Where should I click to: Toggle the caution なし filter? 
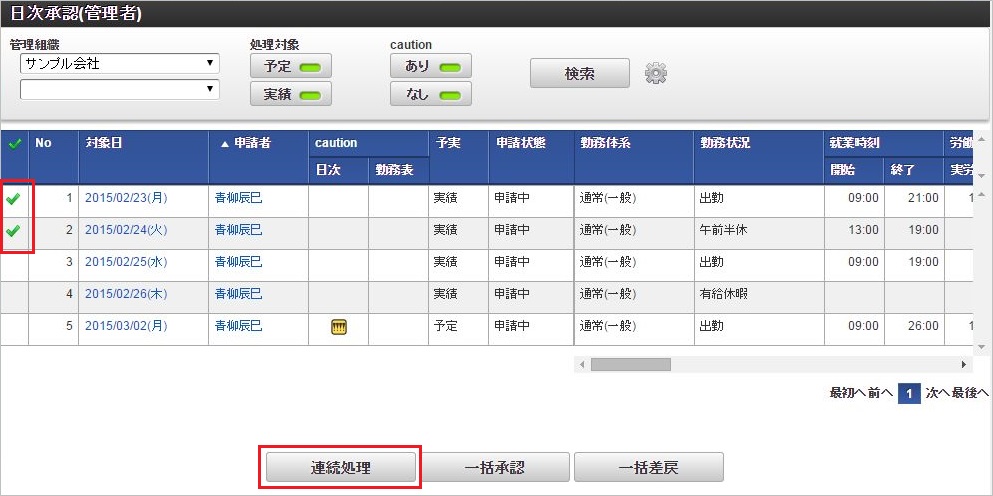(431, 94)
